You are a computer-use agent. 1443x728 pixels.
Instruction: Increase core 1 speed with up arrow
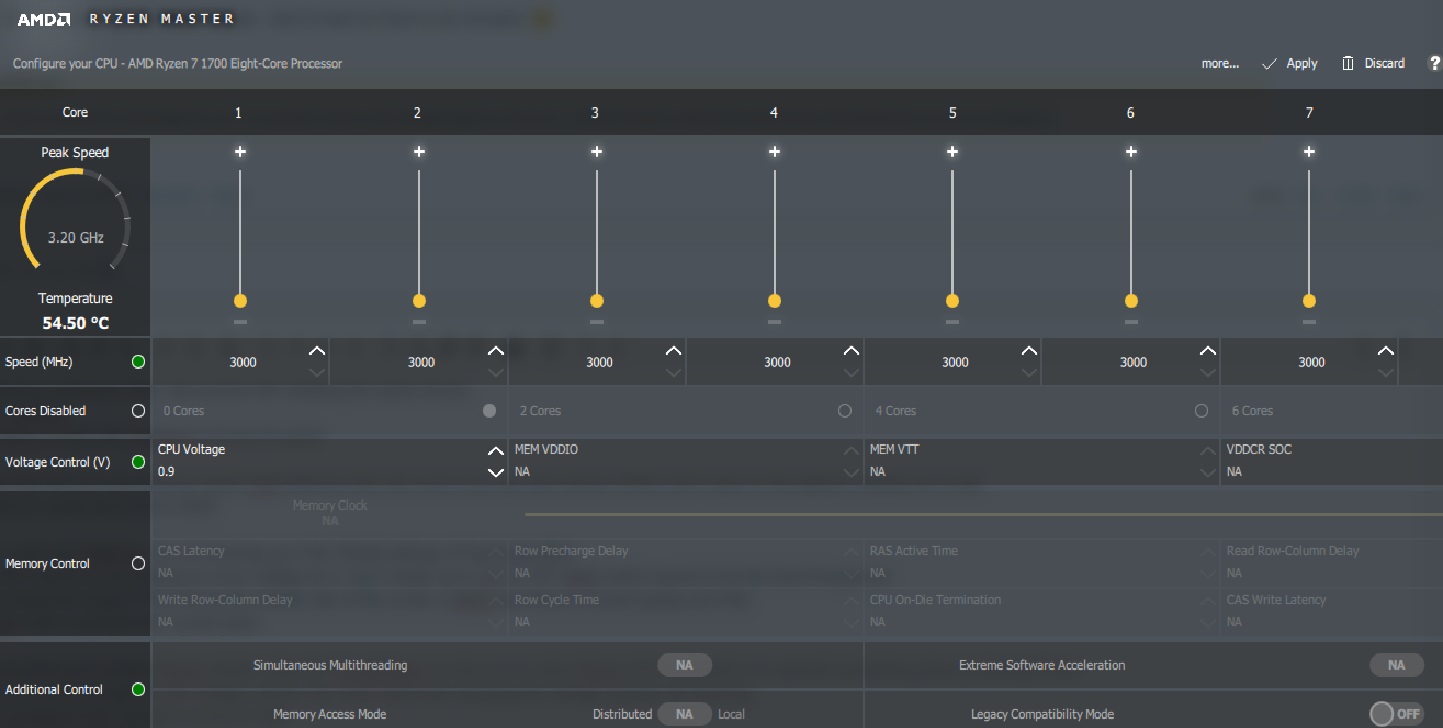pos(317,351)
